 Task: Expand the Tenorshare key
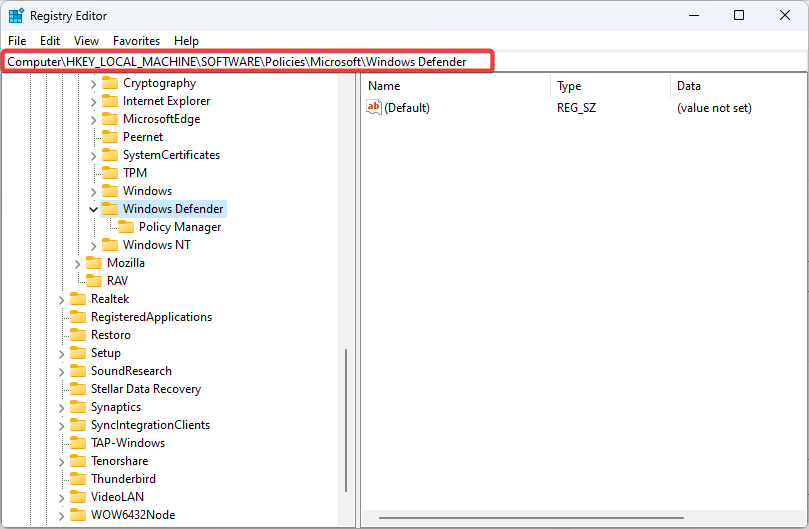pos(61,461)
